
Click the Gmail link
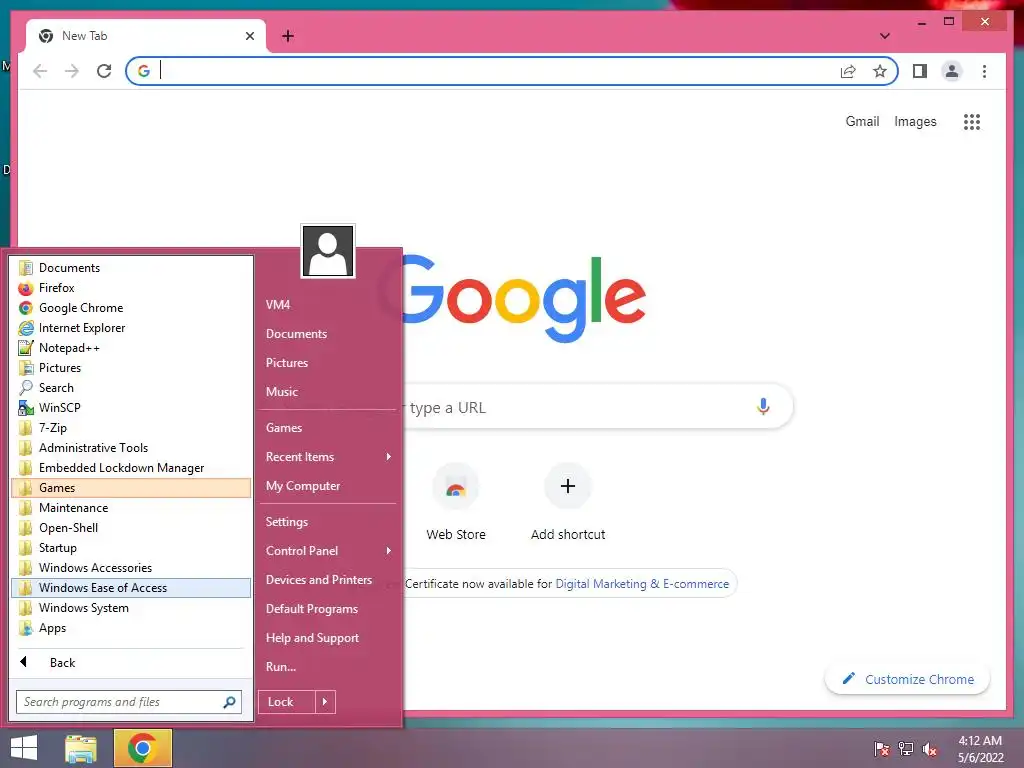(862, 121)
